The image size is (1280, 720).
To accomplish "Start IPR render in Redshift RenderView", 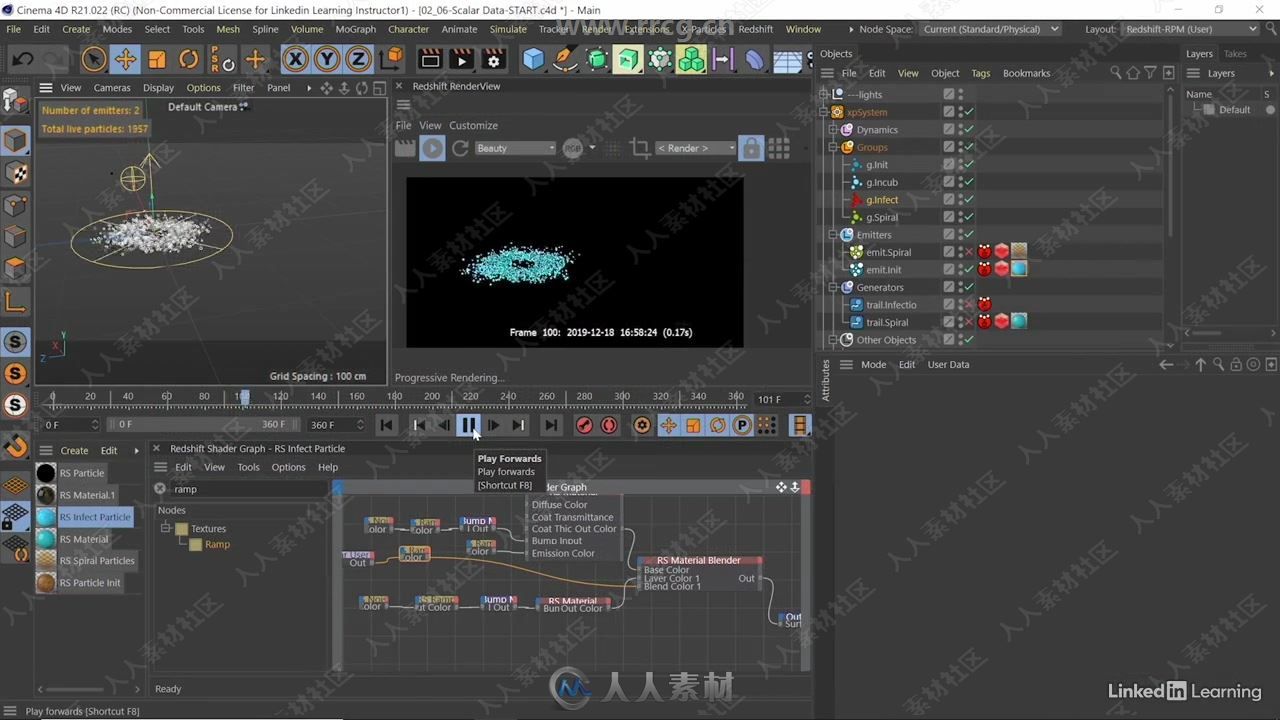I will click(432, 148).
